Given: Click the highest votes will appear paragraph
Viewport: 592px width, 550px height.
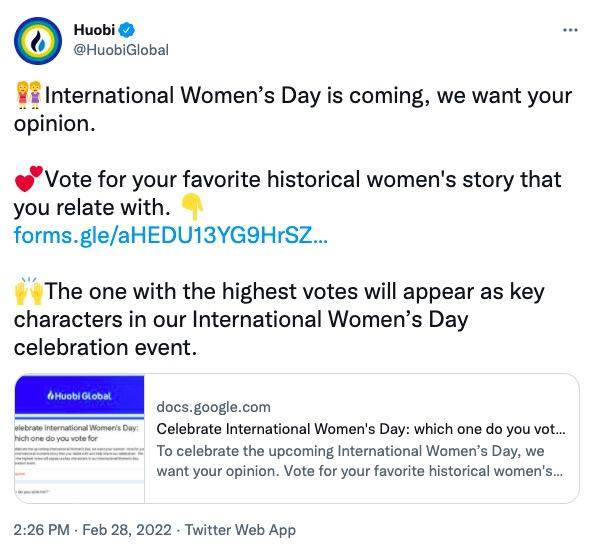Looking at the screenshot, I should [x=279, y=319].
